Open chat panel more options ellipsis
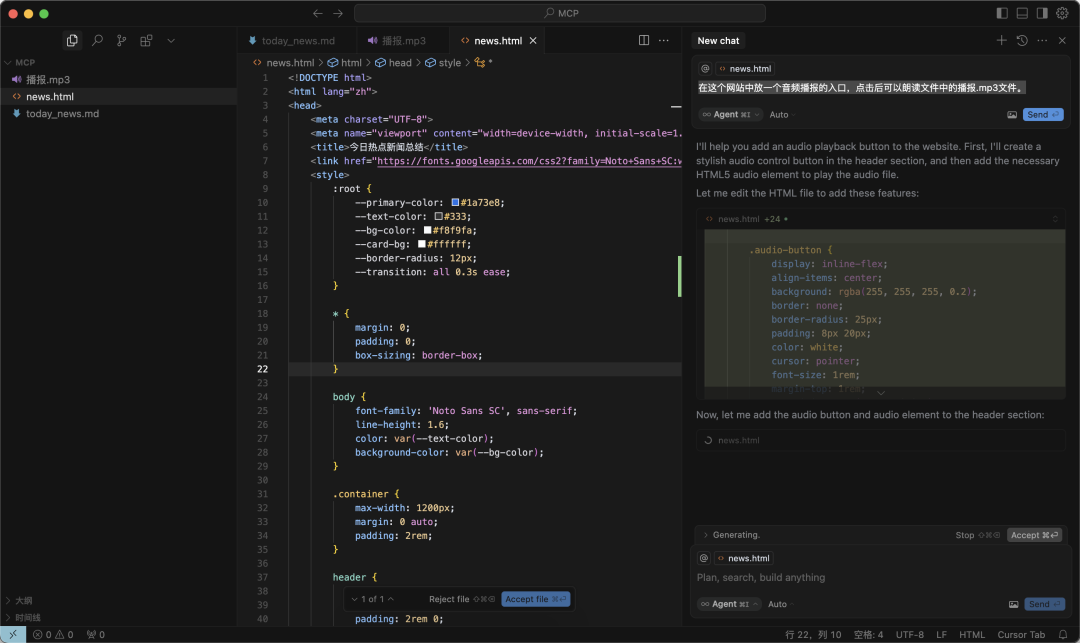 tap(1042, 41)
